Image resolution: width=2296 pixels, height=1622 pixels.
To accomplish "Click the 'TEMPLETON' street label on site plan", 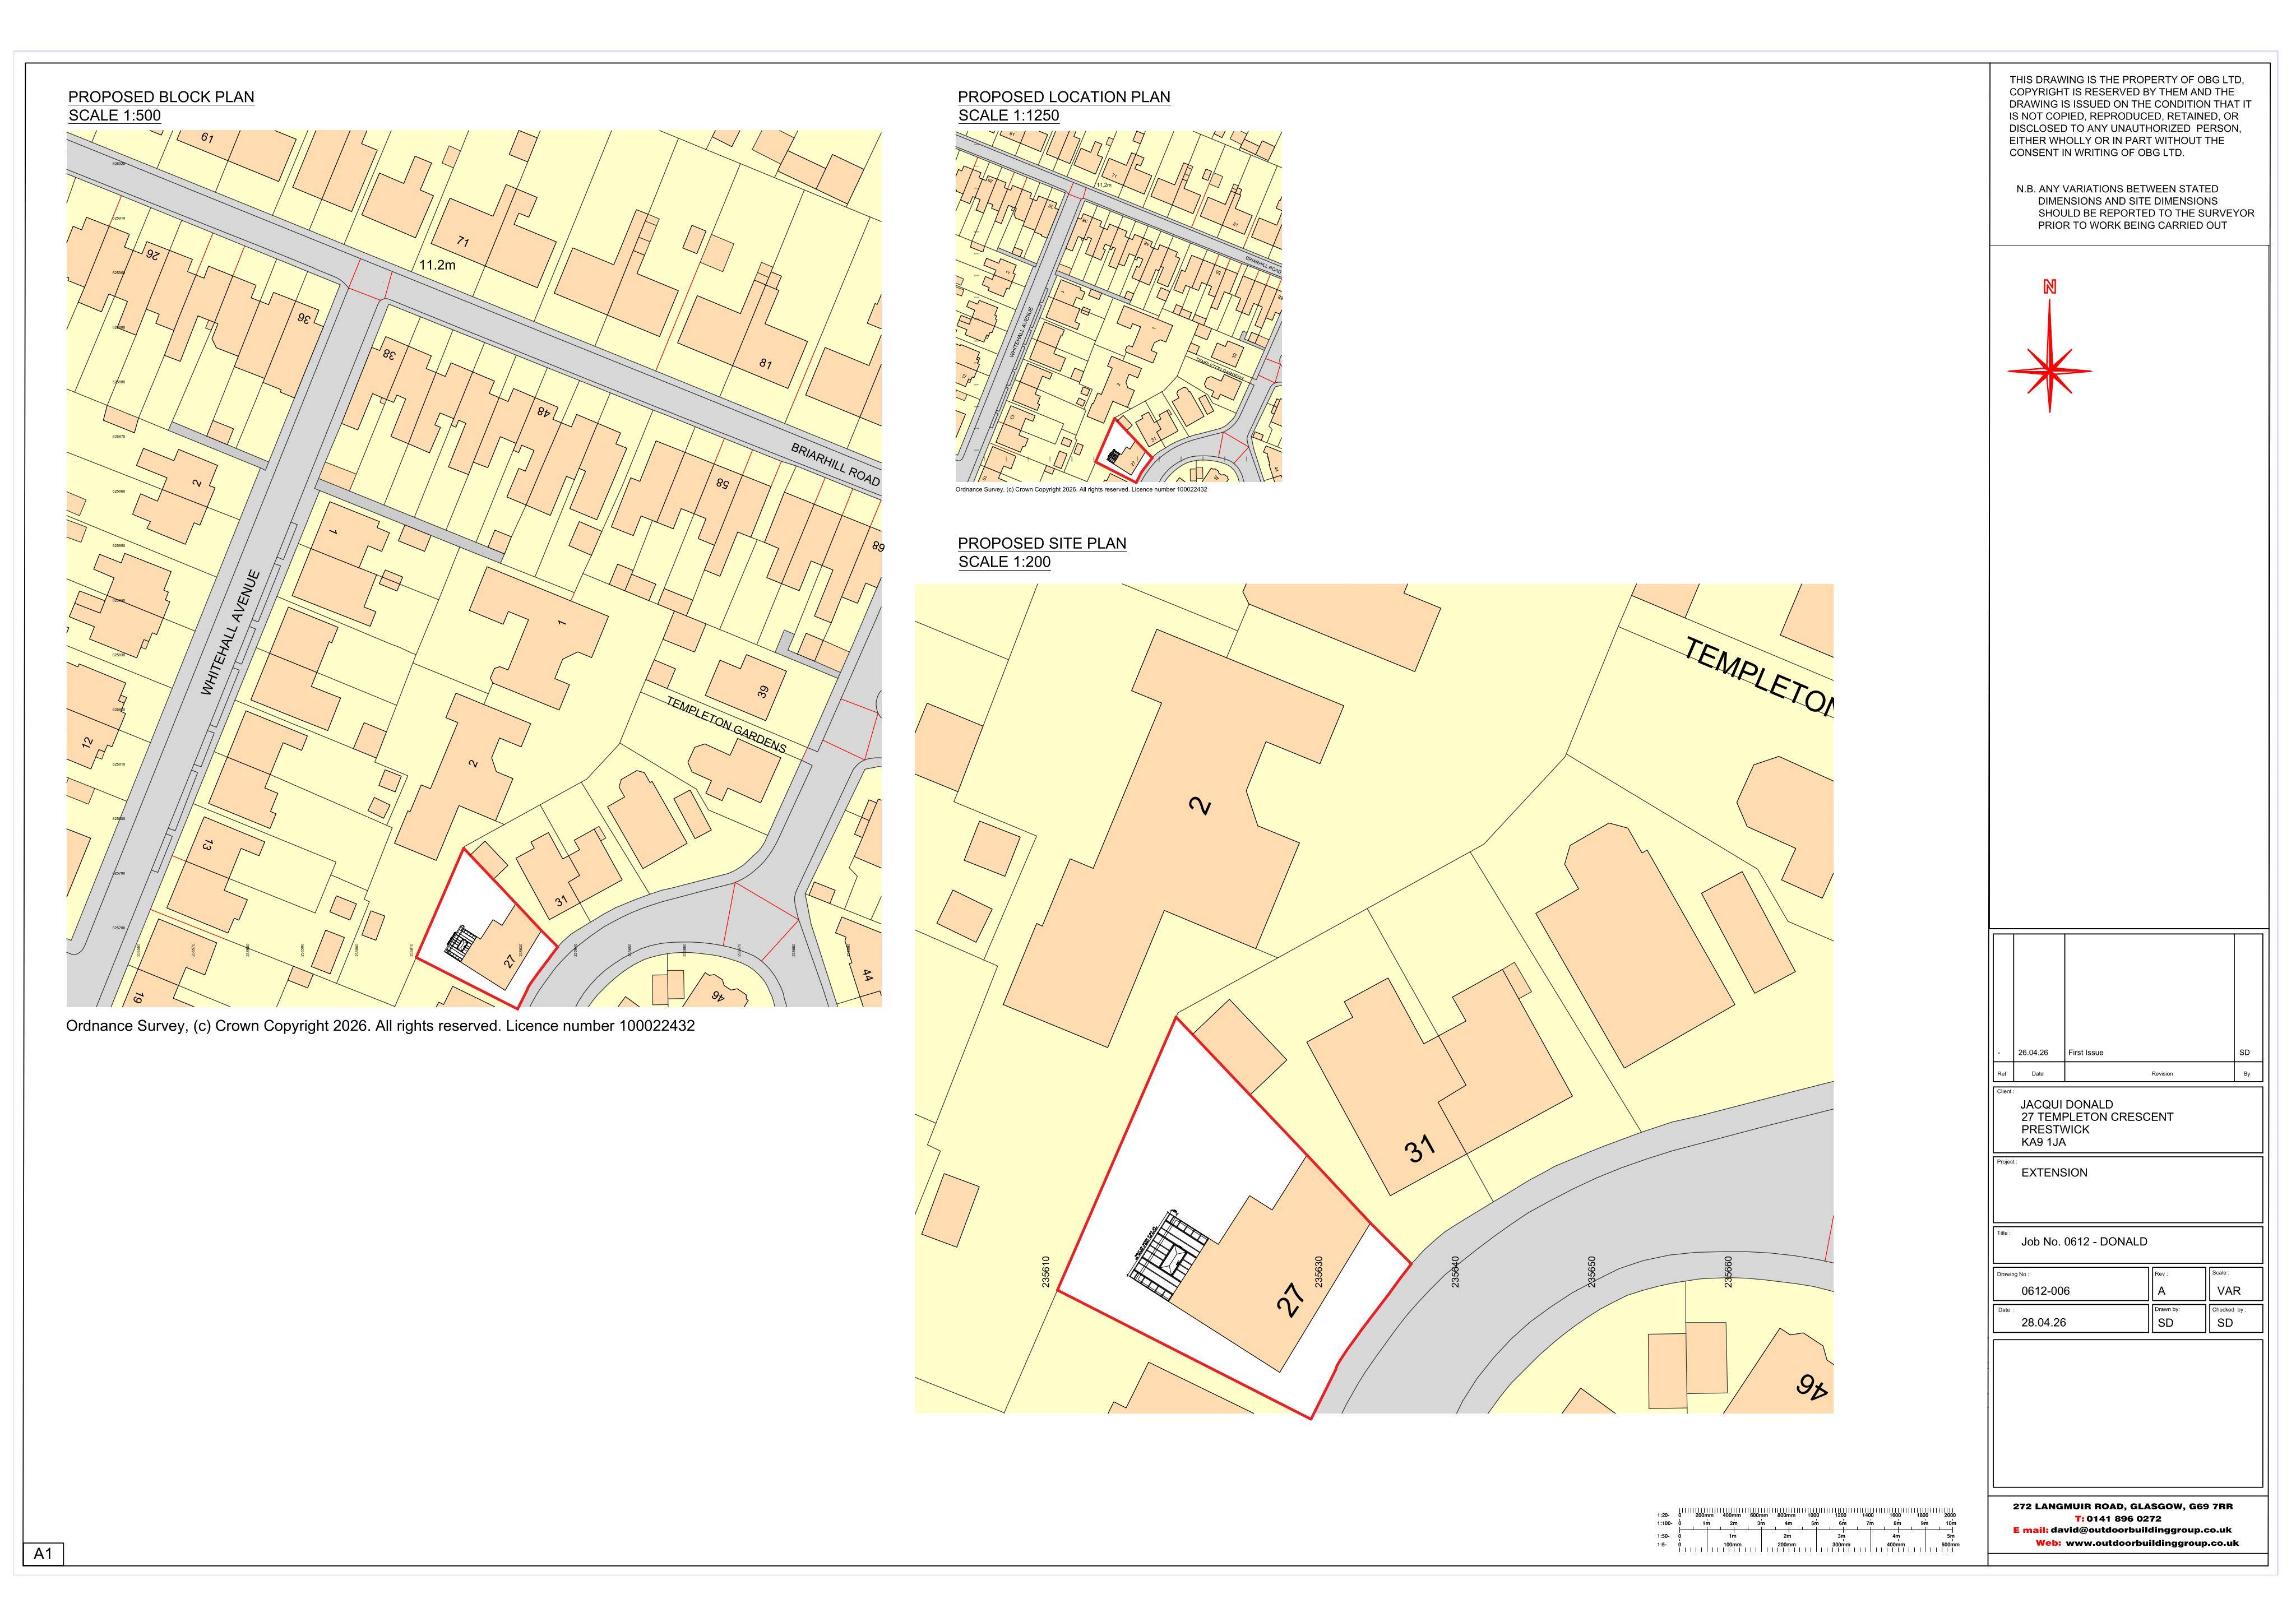I will pos(1760,677).
